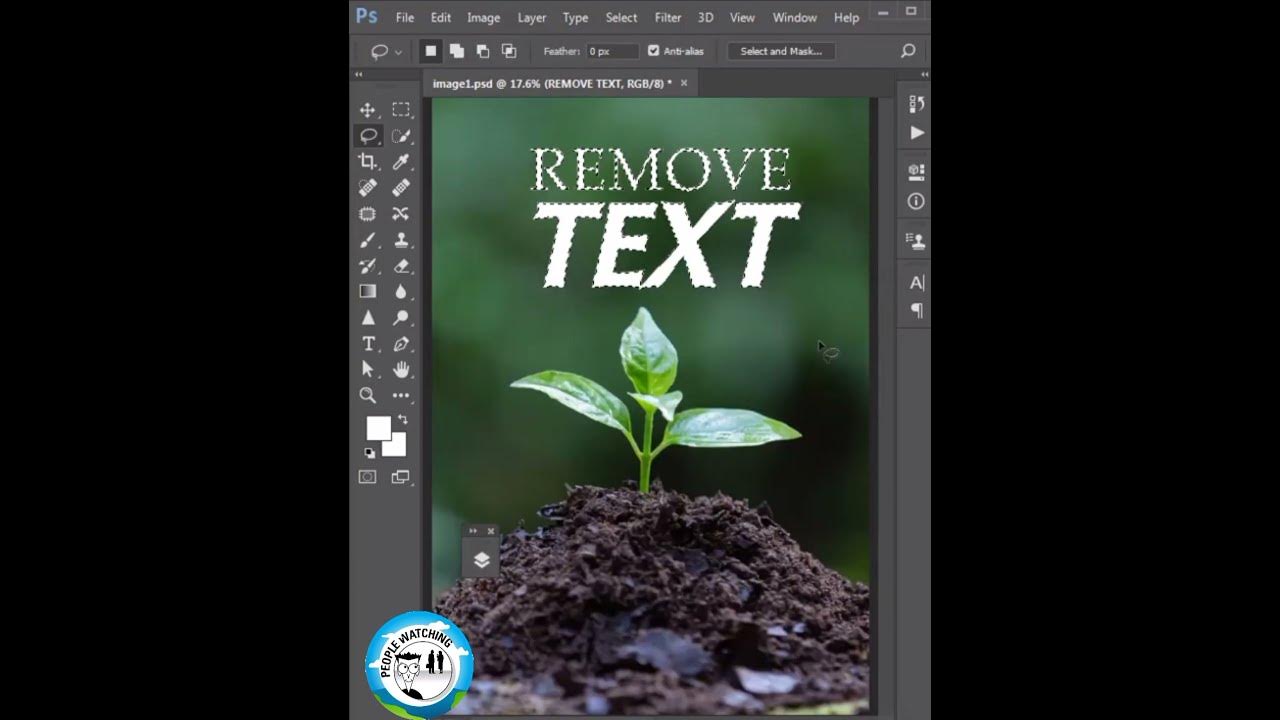Select the Path Selection arrow tool
The height and width of the screenshot is (720, 1280).
tap(367, 369)
